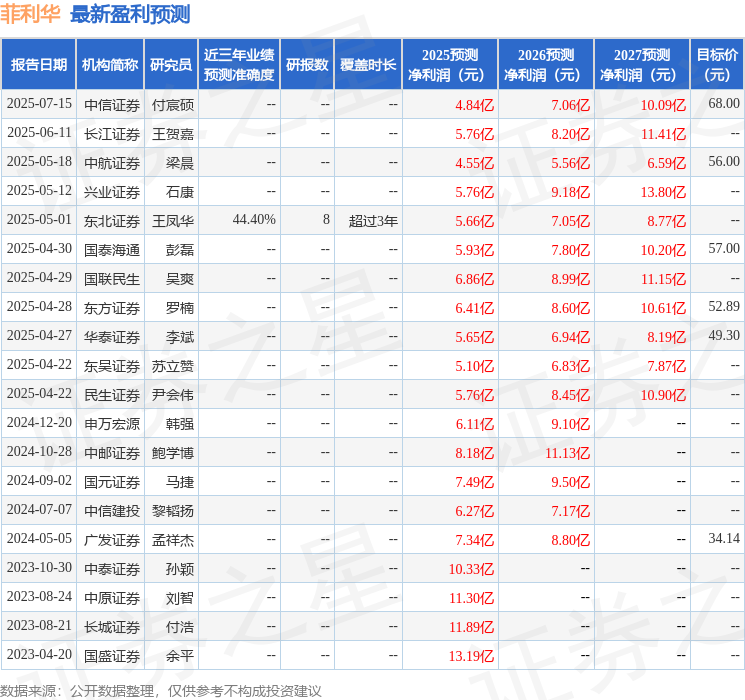745x700 pixels.
Task: Click the 报告日期 column header
Action: coord(38,65)
